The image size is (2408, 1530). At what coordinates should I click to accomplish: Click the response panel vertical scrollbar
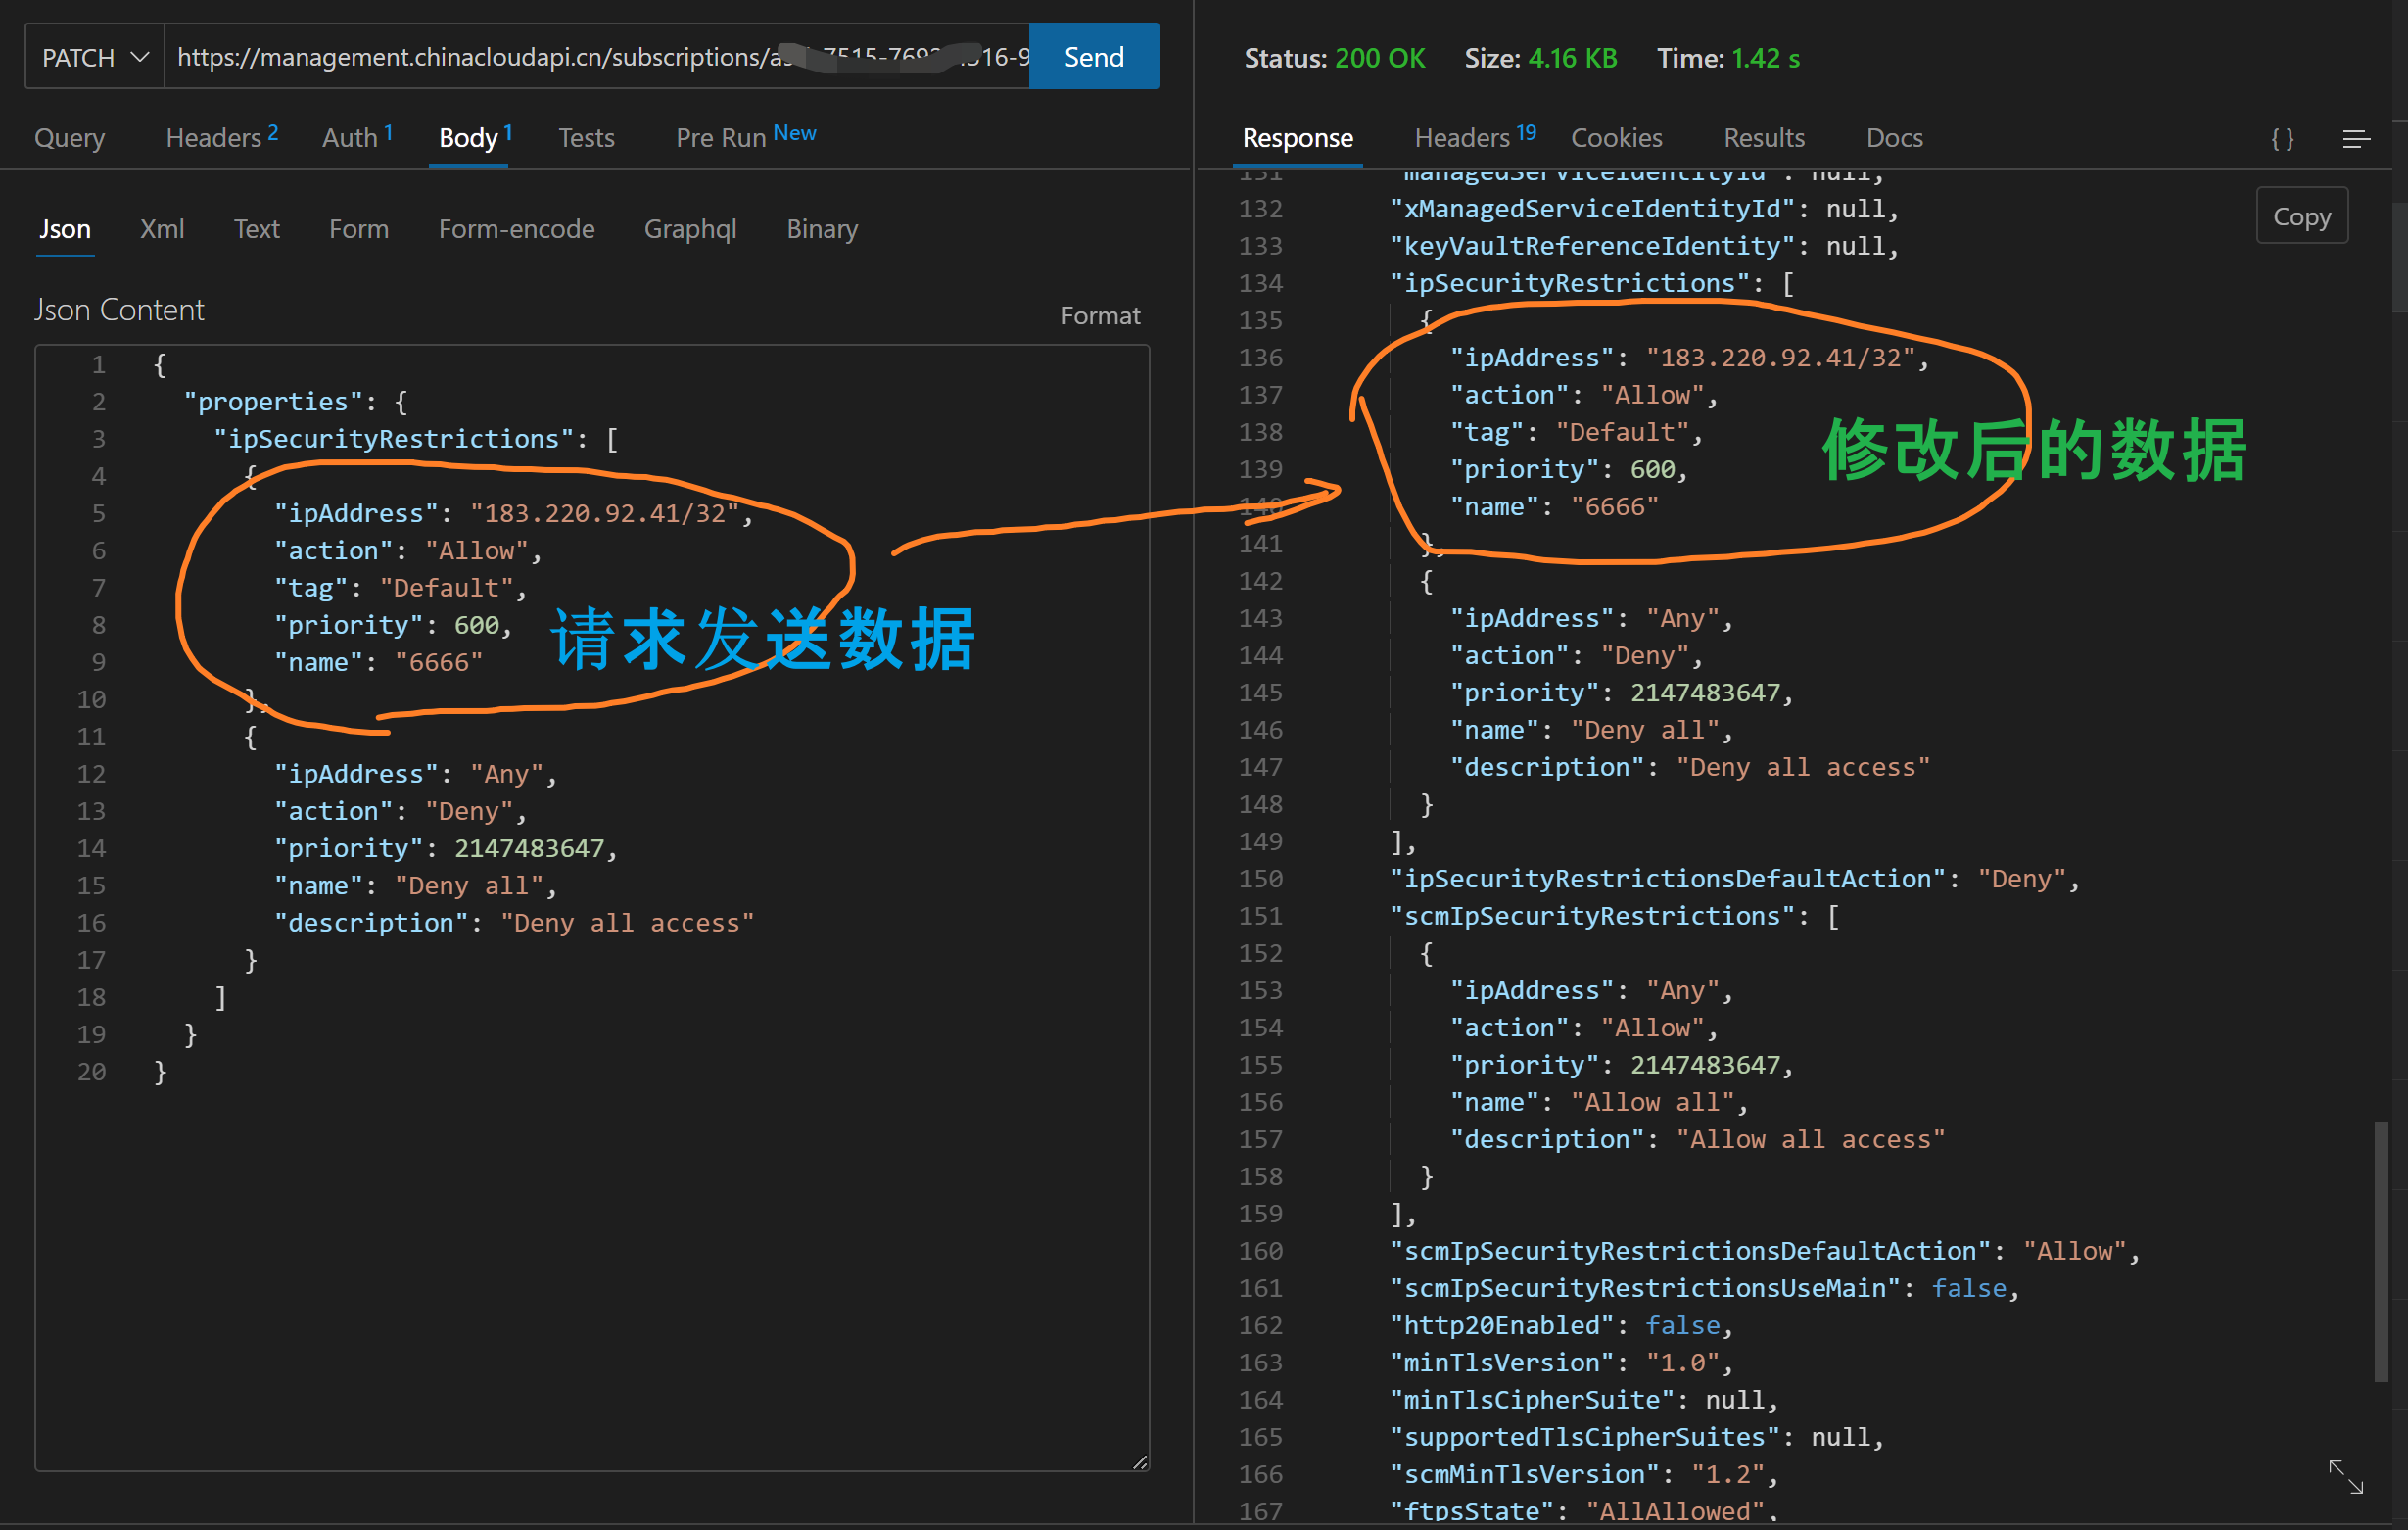click(2381, 1250)
